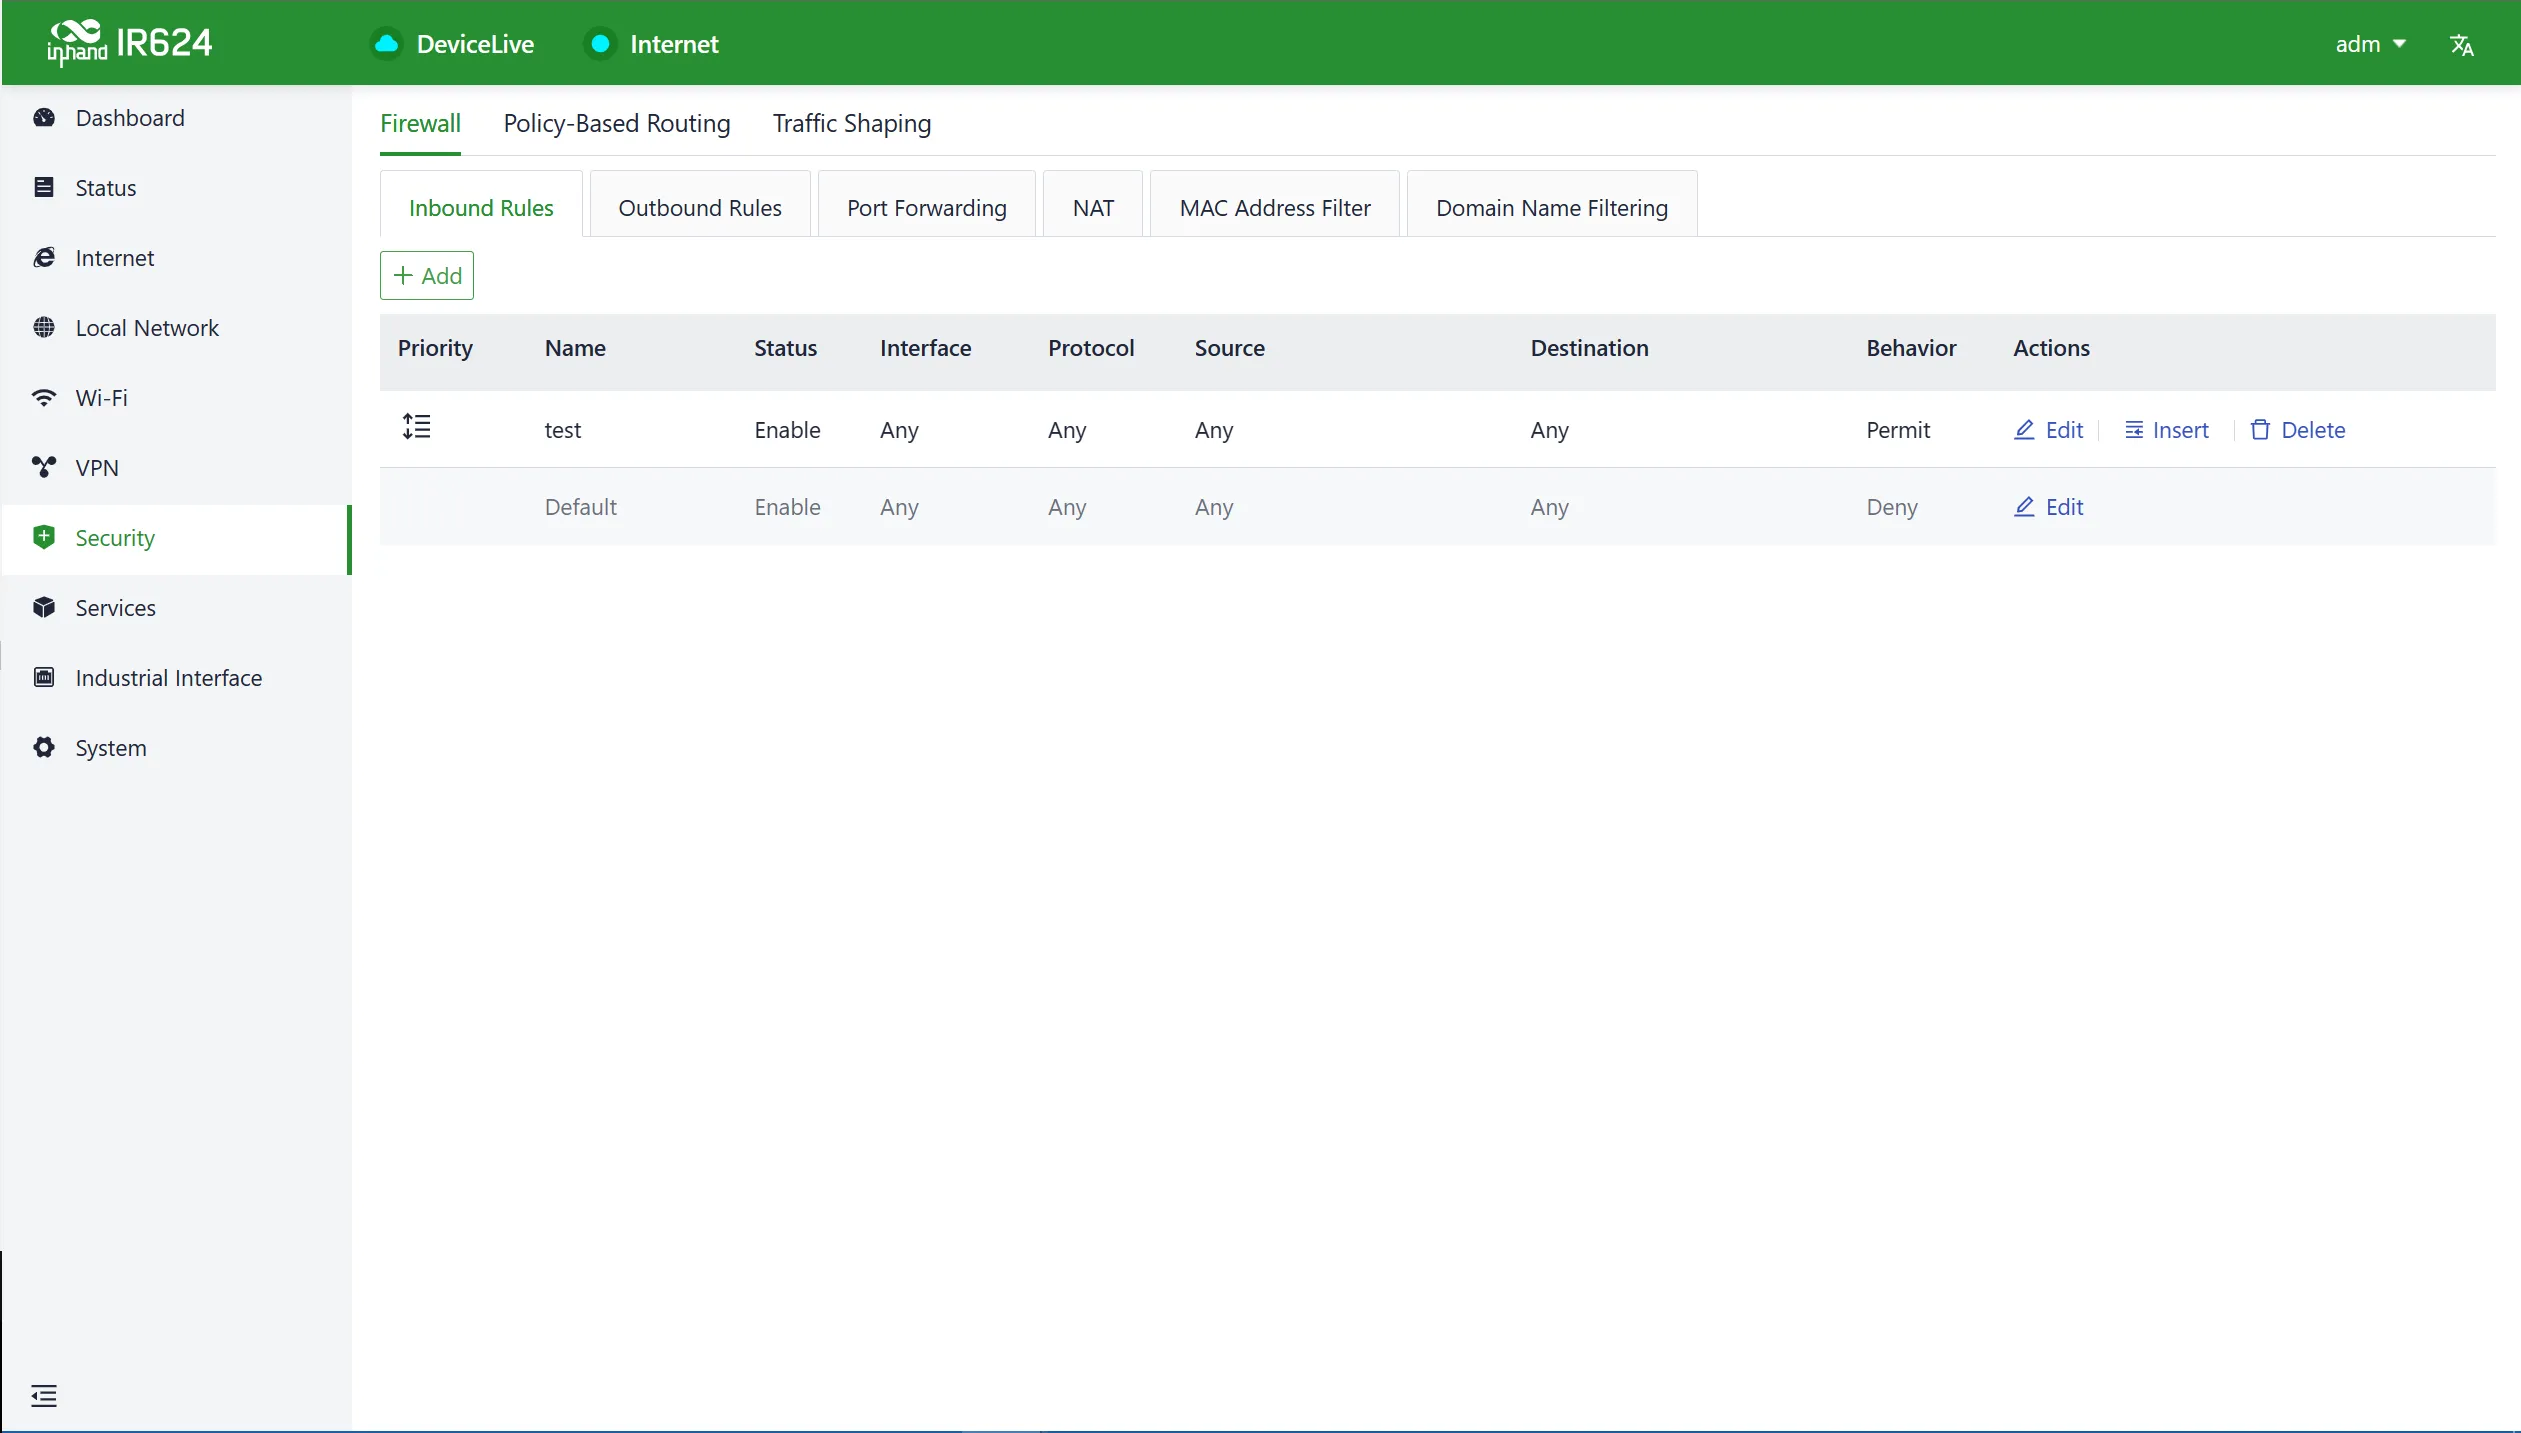2521x1433 pixels.
Task: Open the Wi-Fi sidebar section
Action: click(x=176, y=398)
